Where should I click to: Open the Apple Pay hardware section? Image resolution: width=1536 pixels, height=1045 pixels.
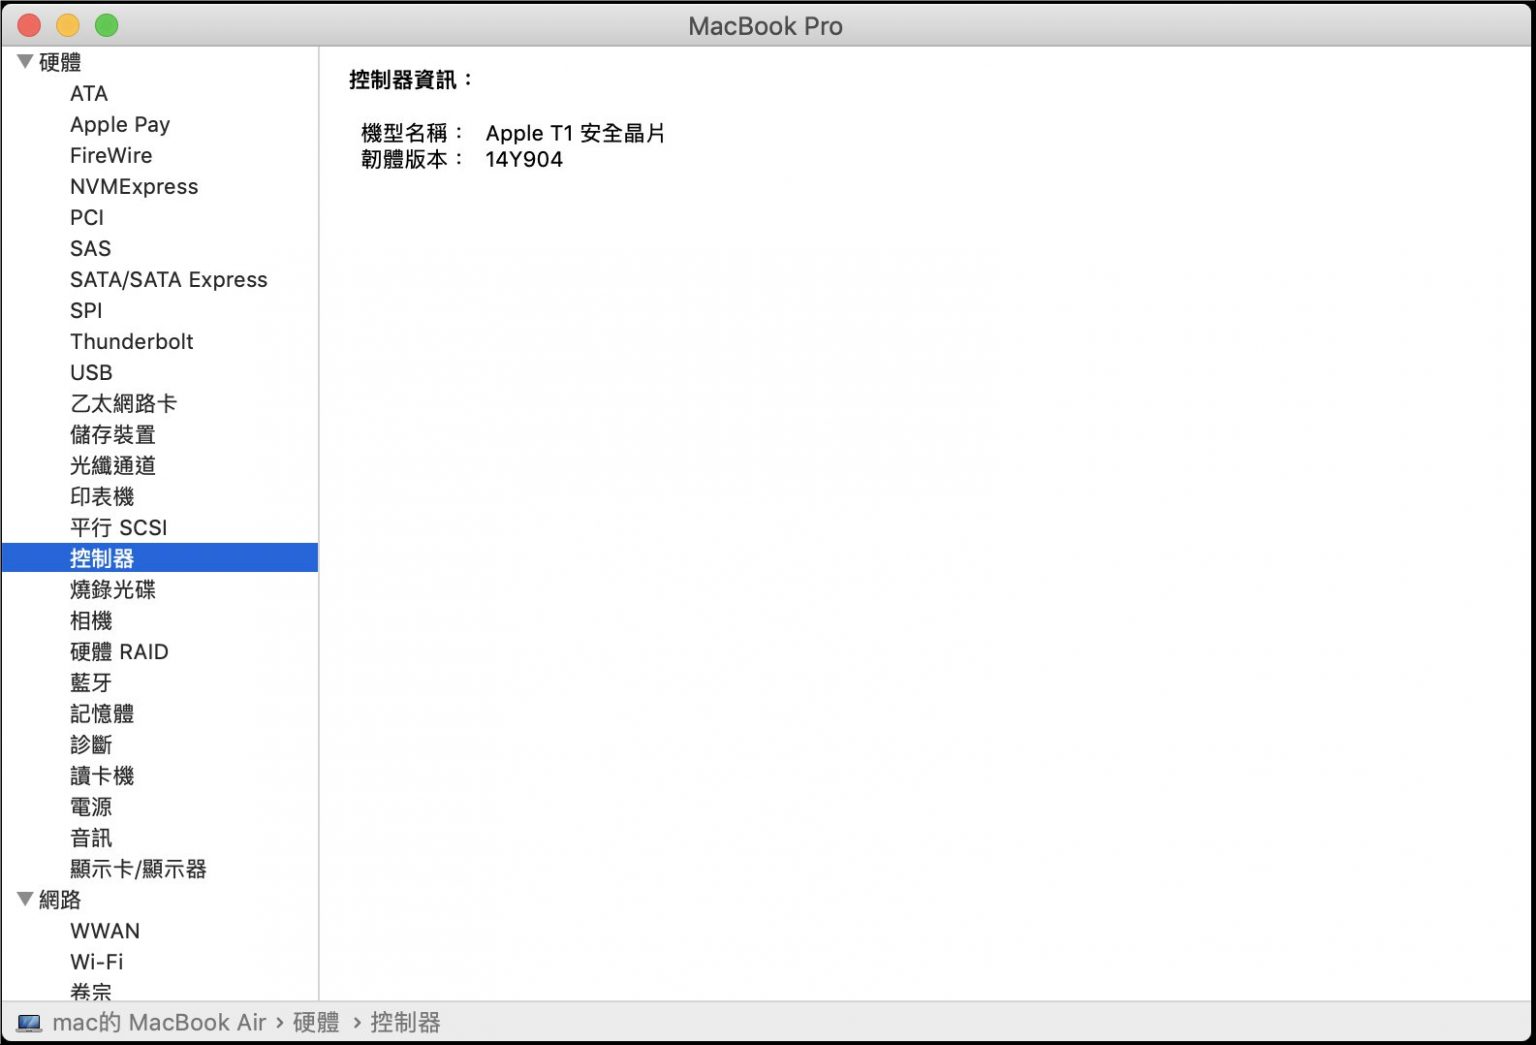coord(119,124)
